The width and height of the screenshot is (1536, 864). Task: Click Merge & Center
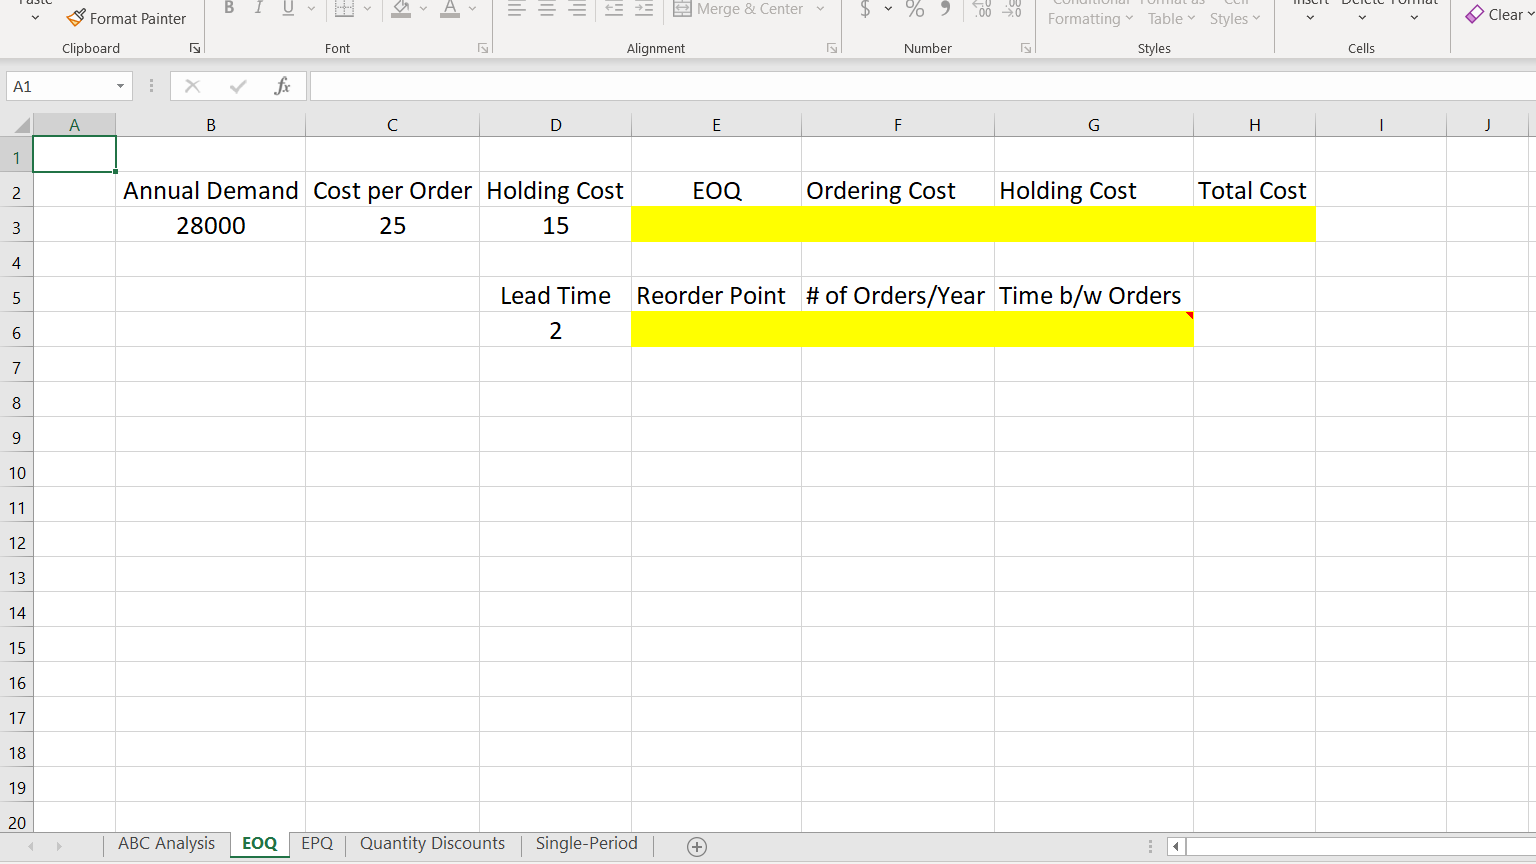(740, 9)
